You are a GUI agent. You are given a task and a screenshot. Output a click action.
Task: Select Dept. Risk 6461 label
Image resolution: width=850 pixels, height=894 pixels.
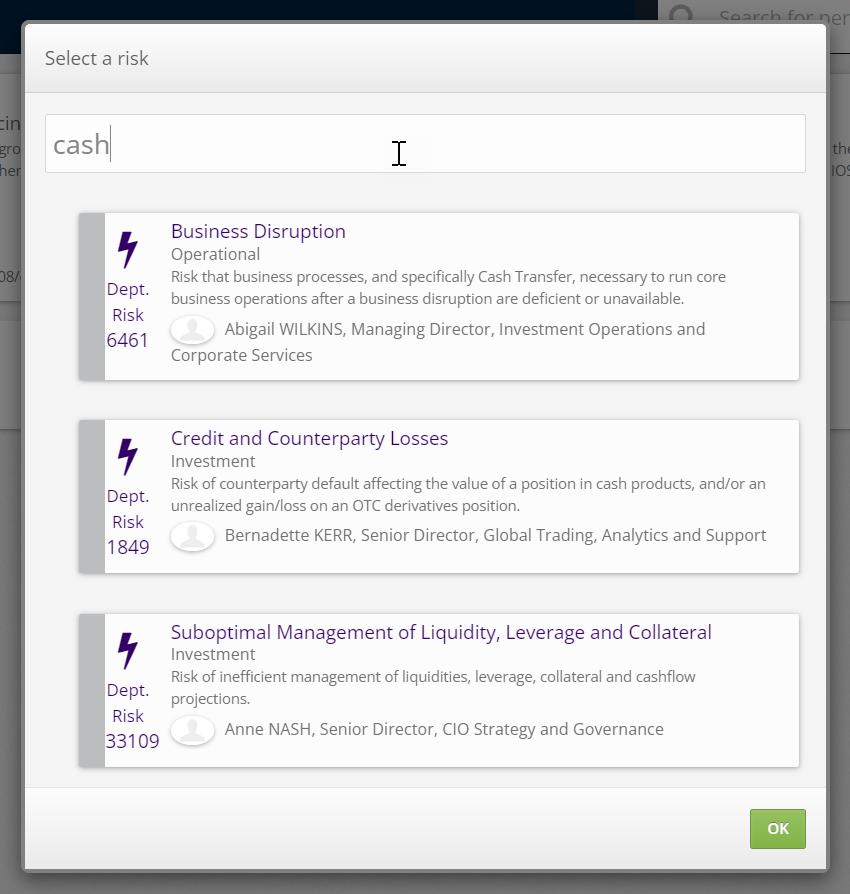point(127,315)
